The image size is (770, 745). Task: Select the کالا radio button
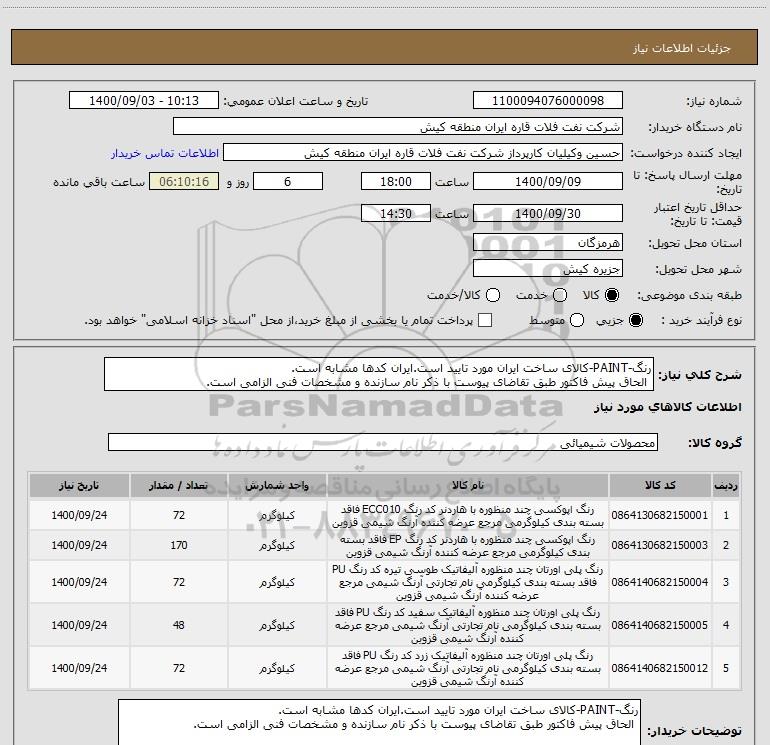tap(612, 295)
